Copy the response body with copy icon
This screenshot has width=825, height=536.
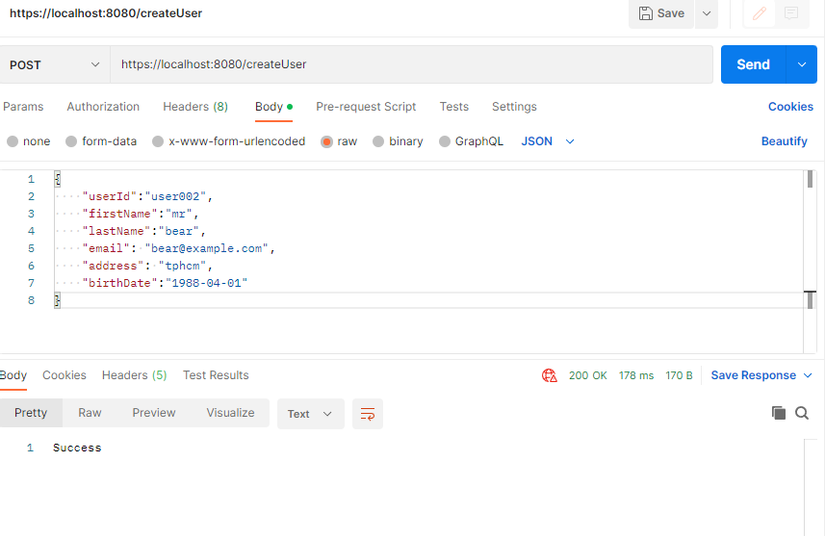[778, 413]
